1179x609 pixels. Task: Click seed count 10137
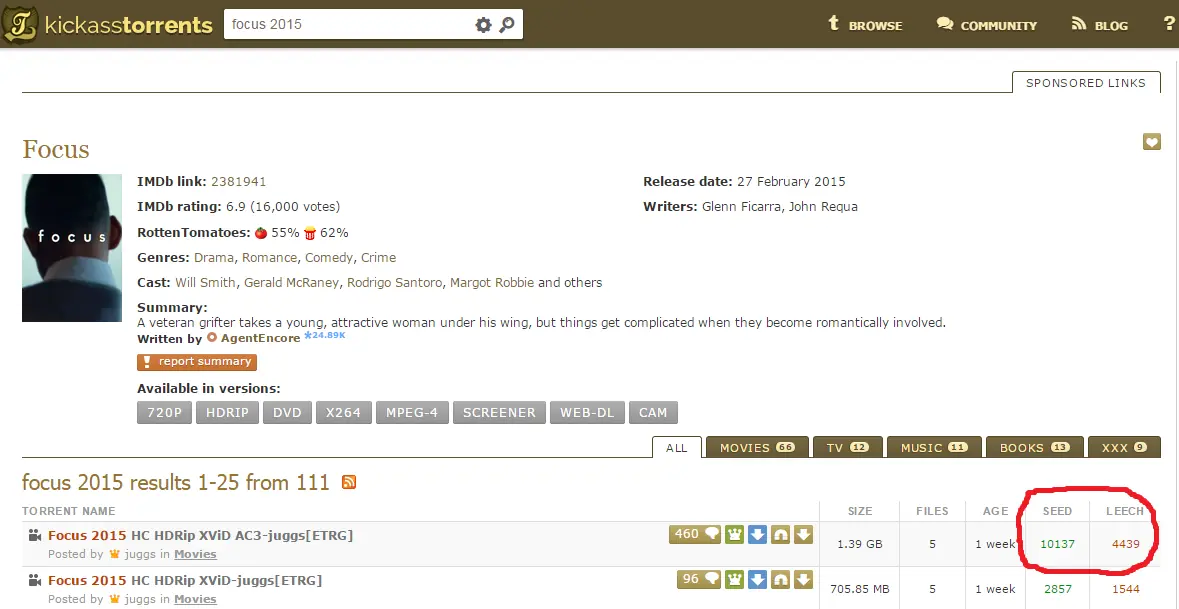click(1057, 544)
